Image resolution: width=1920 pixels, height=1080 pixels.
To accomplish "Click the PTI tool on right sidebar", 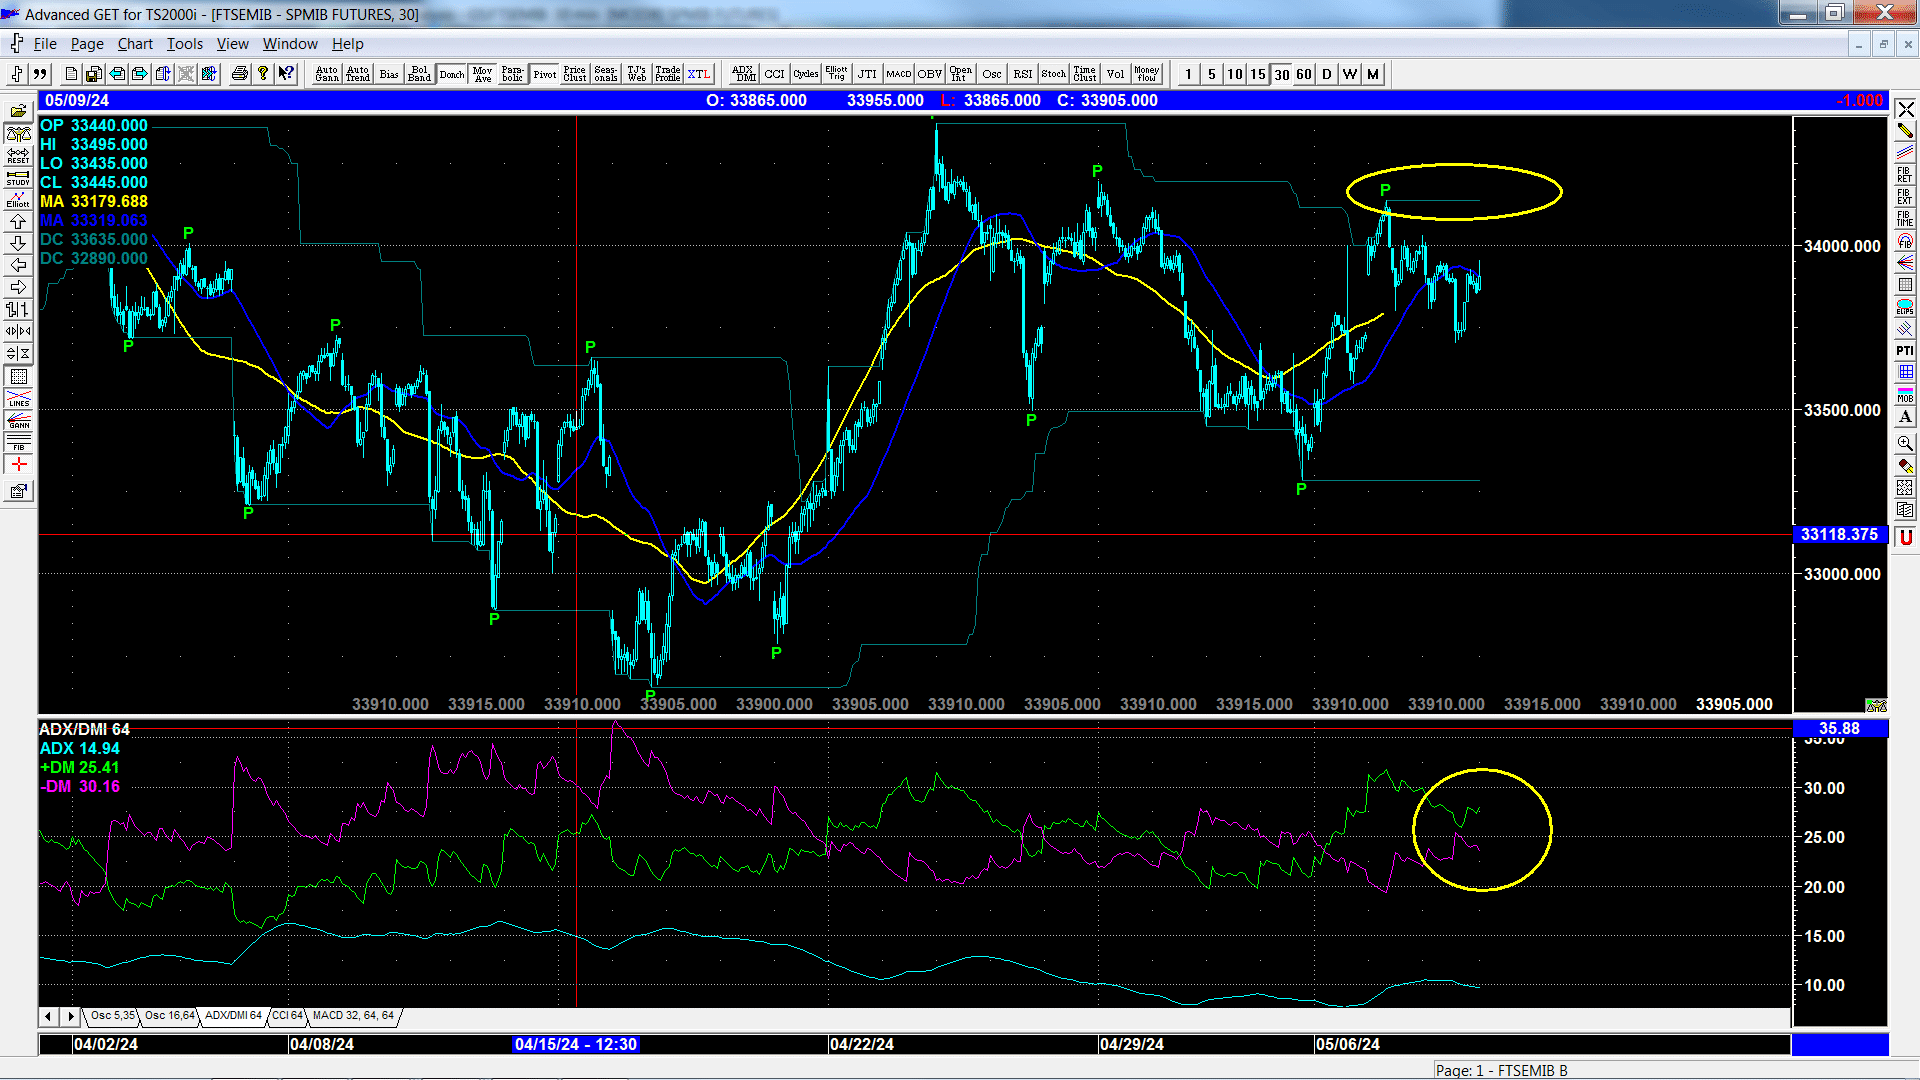I will click(1904, 350).
